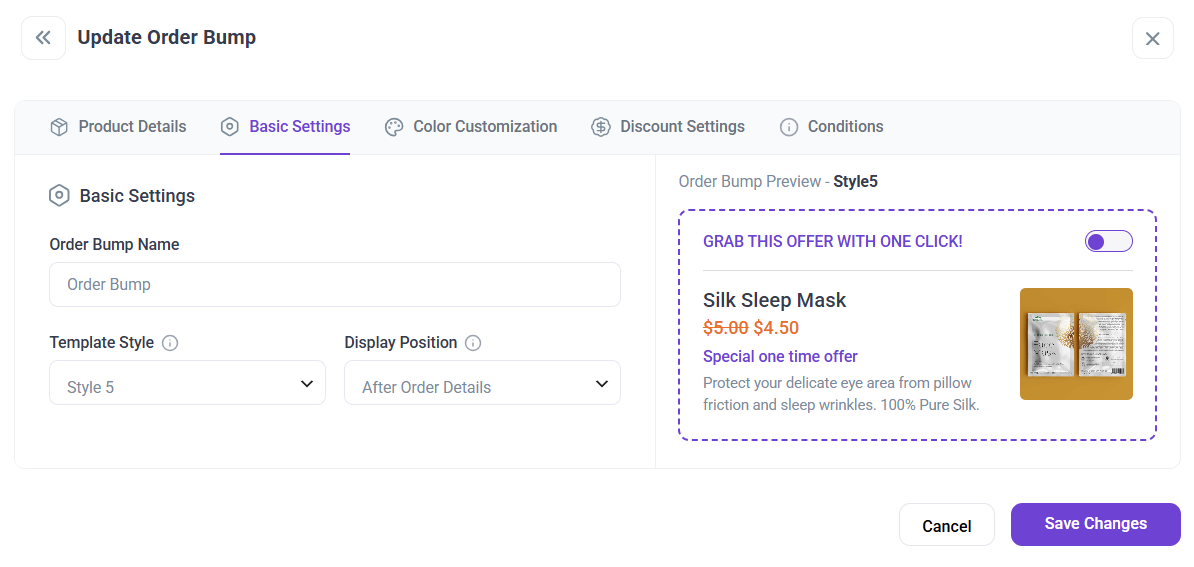Image resolution: width=1194 pixels, height=567 pixels.
Task: Expand the Display Position dropdown
Action: [x=482, y=383]
